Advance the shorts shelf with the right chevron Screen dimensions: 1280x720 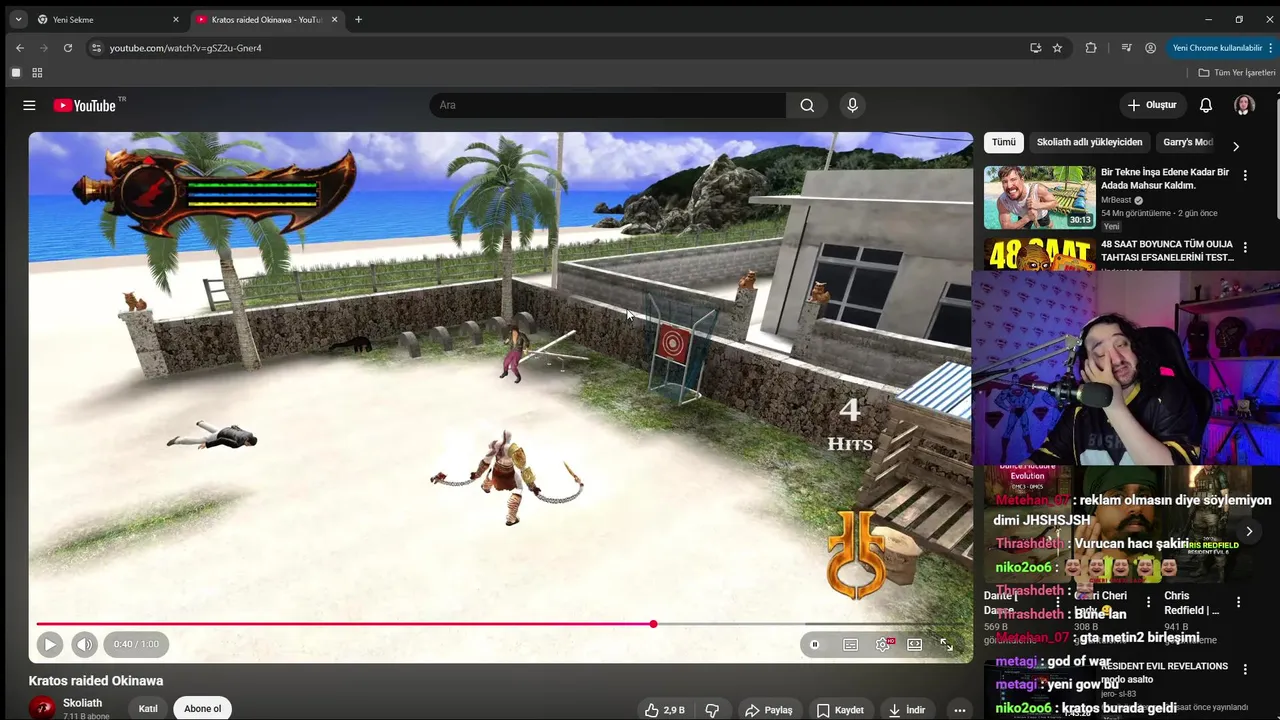point(1249,531)
